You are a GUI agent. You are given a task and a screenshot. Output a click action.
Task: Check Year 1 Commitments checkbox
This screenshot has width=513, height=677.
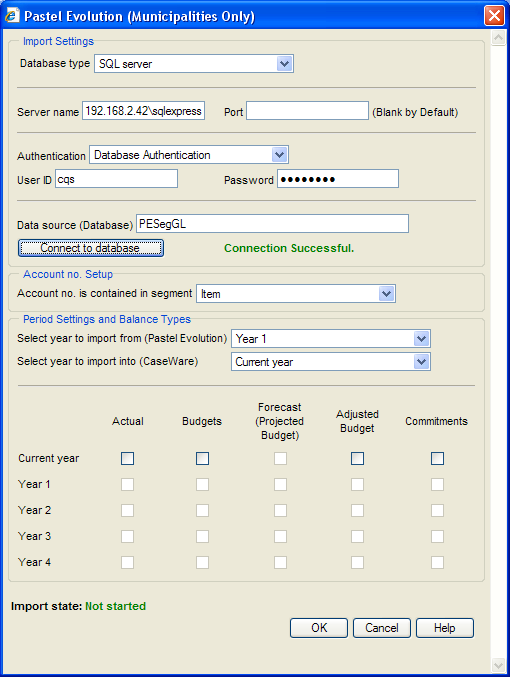coord(437,484)
